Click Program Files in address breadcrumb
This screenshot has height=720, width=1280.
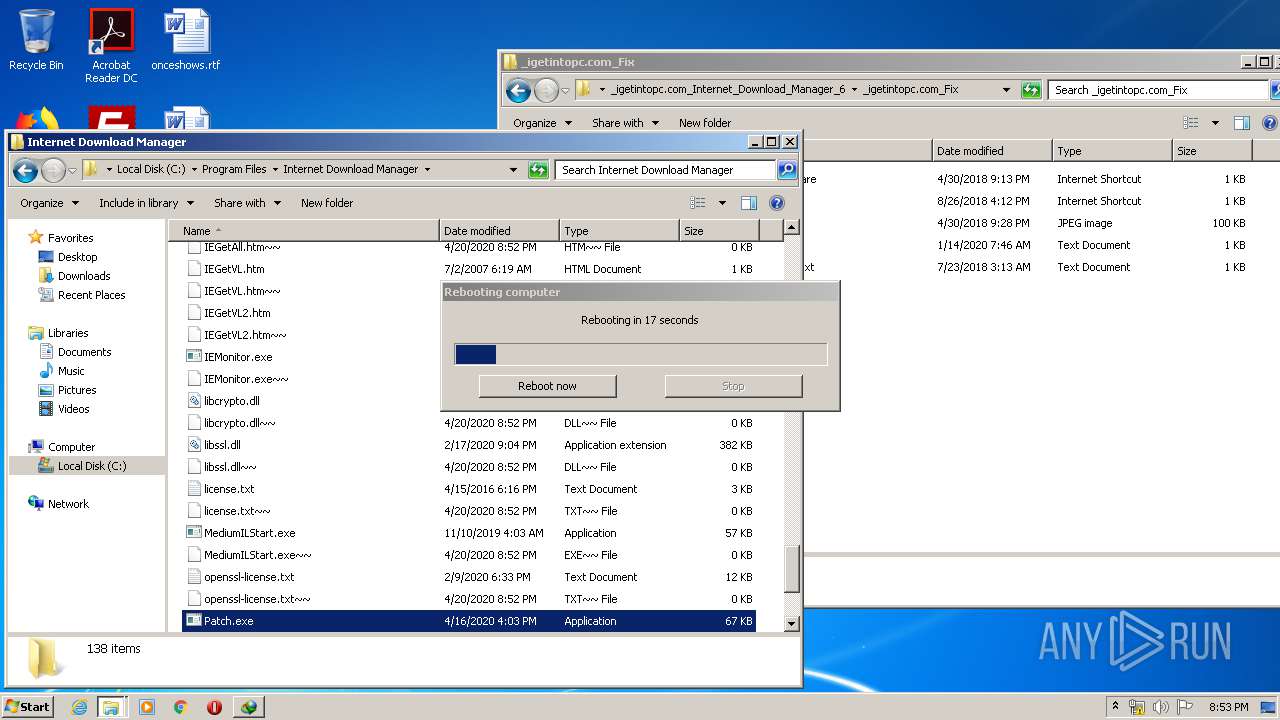click(234, 169)
